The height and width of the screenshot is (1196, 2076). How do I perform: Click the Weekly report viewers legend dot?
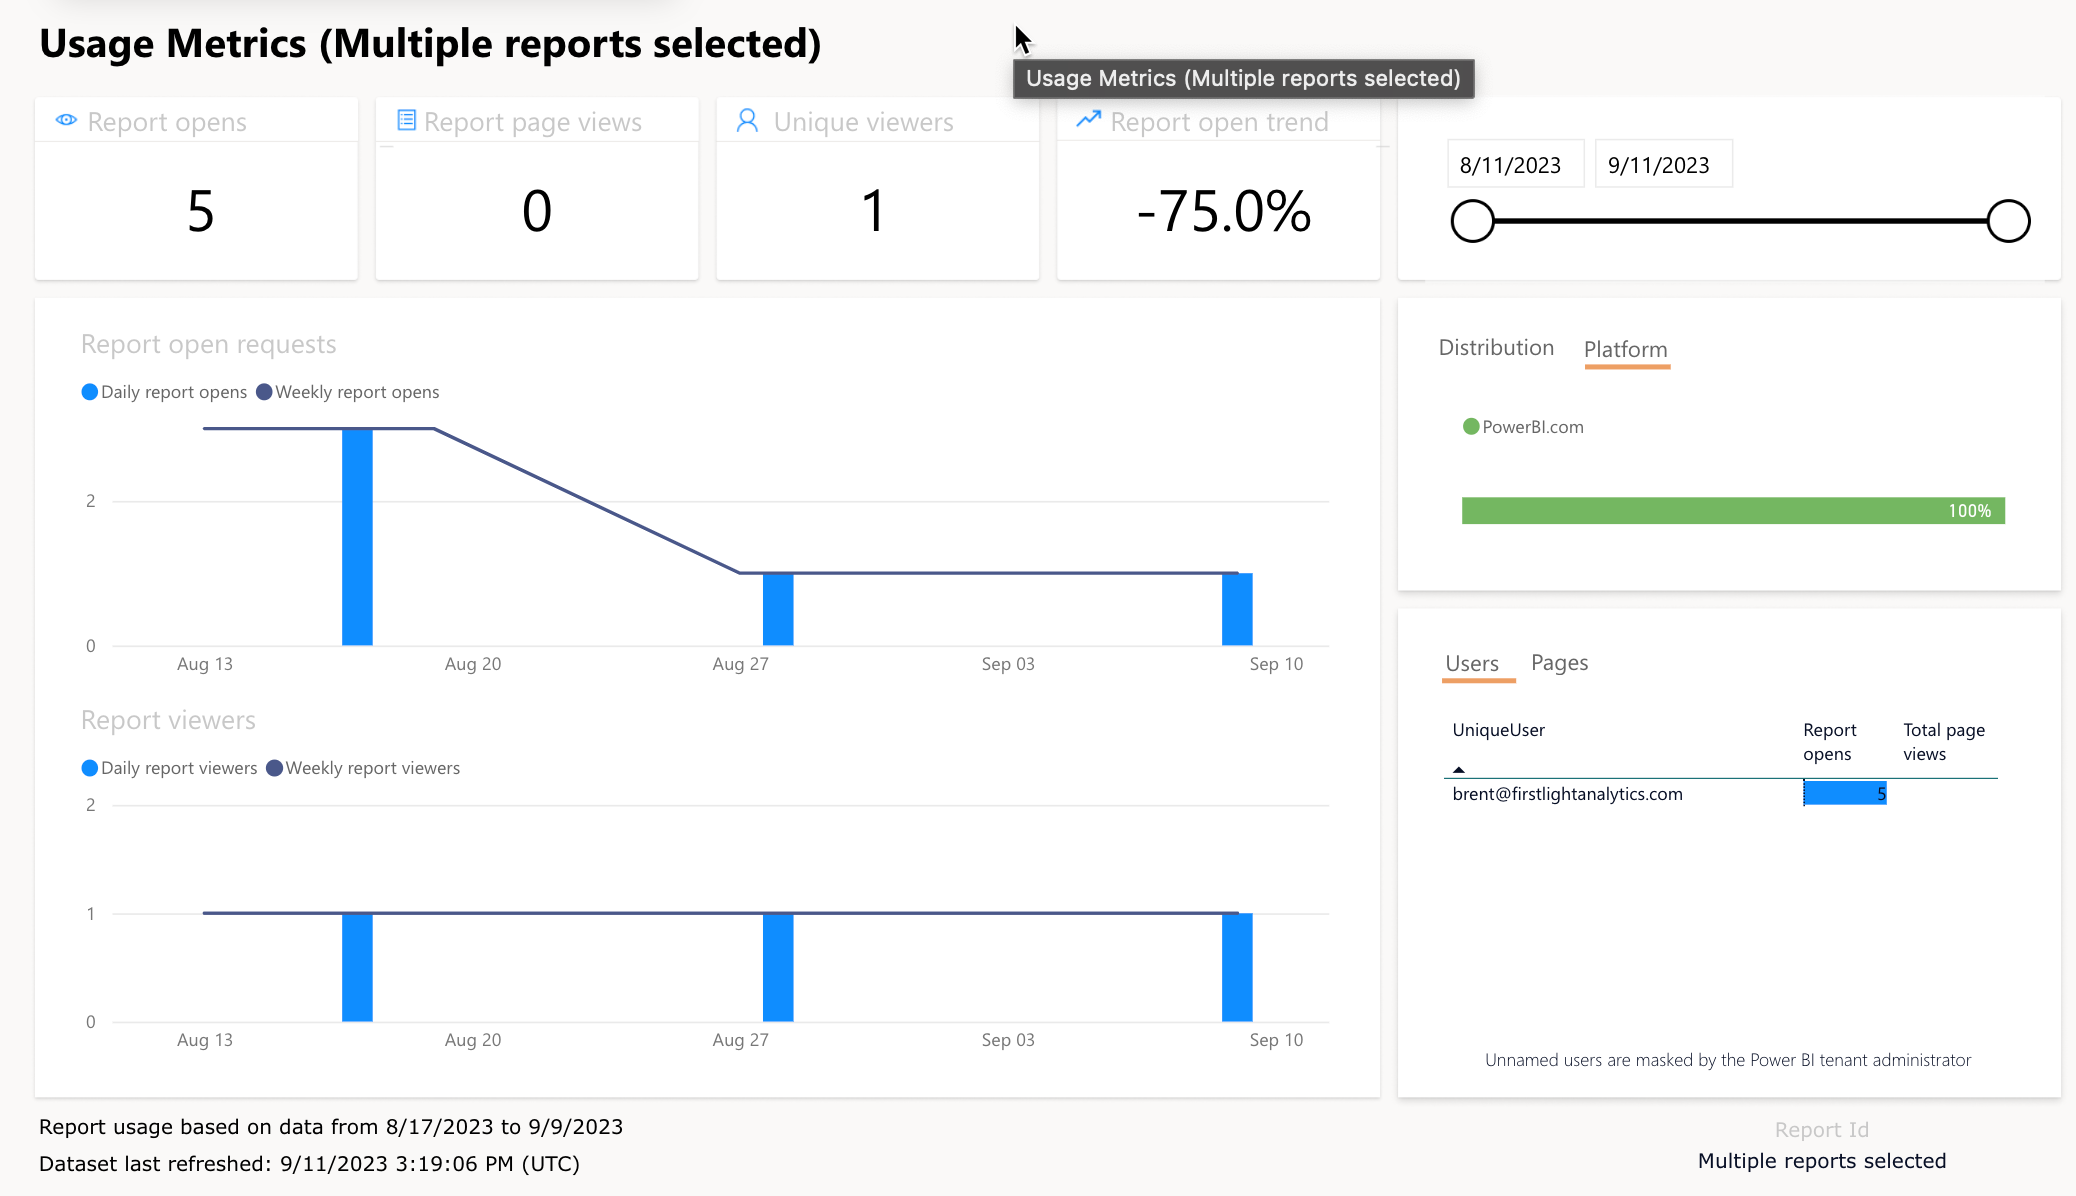pos(275,768)
